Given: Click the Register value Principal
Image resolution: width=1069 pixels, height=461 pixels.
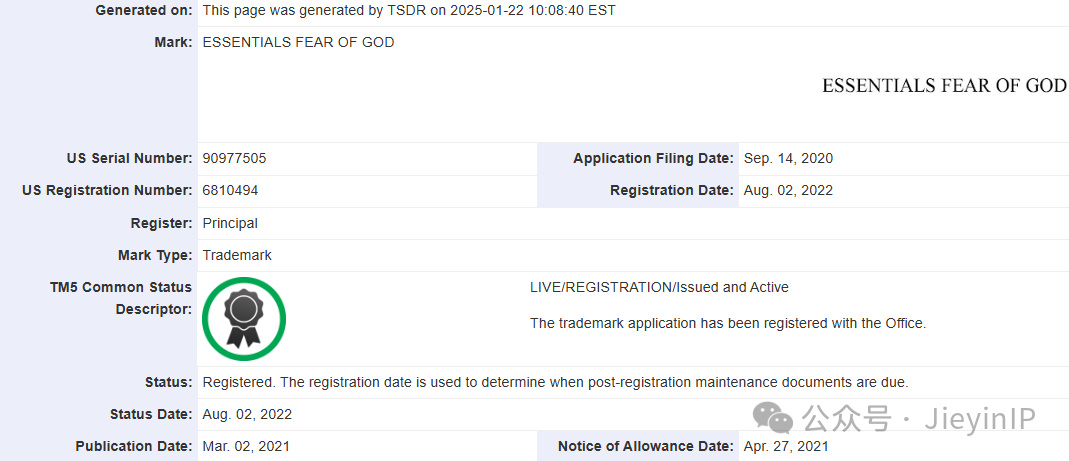Looking at the screenshot, I should 230,223.
